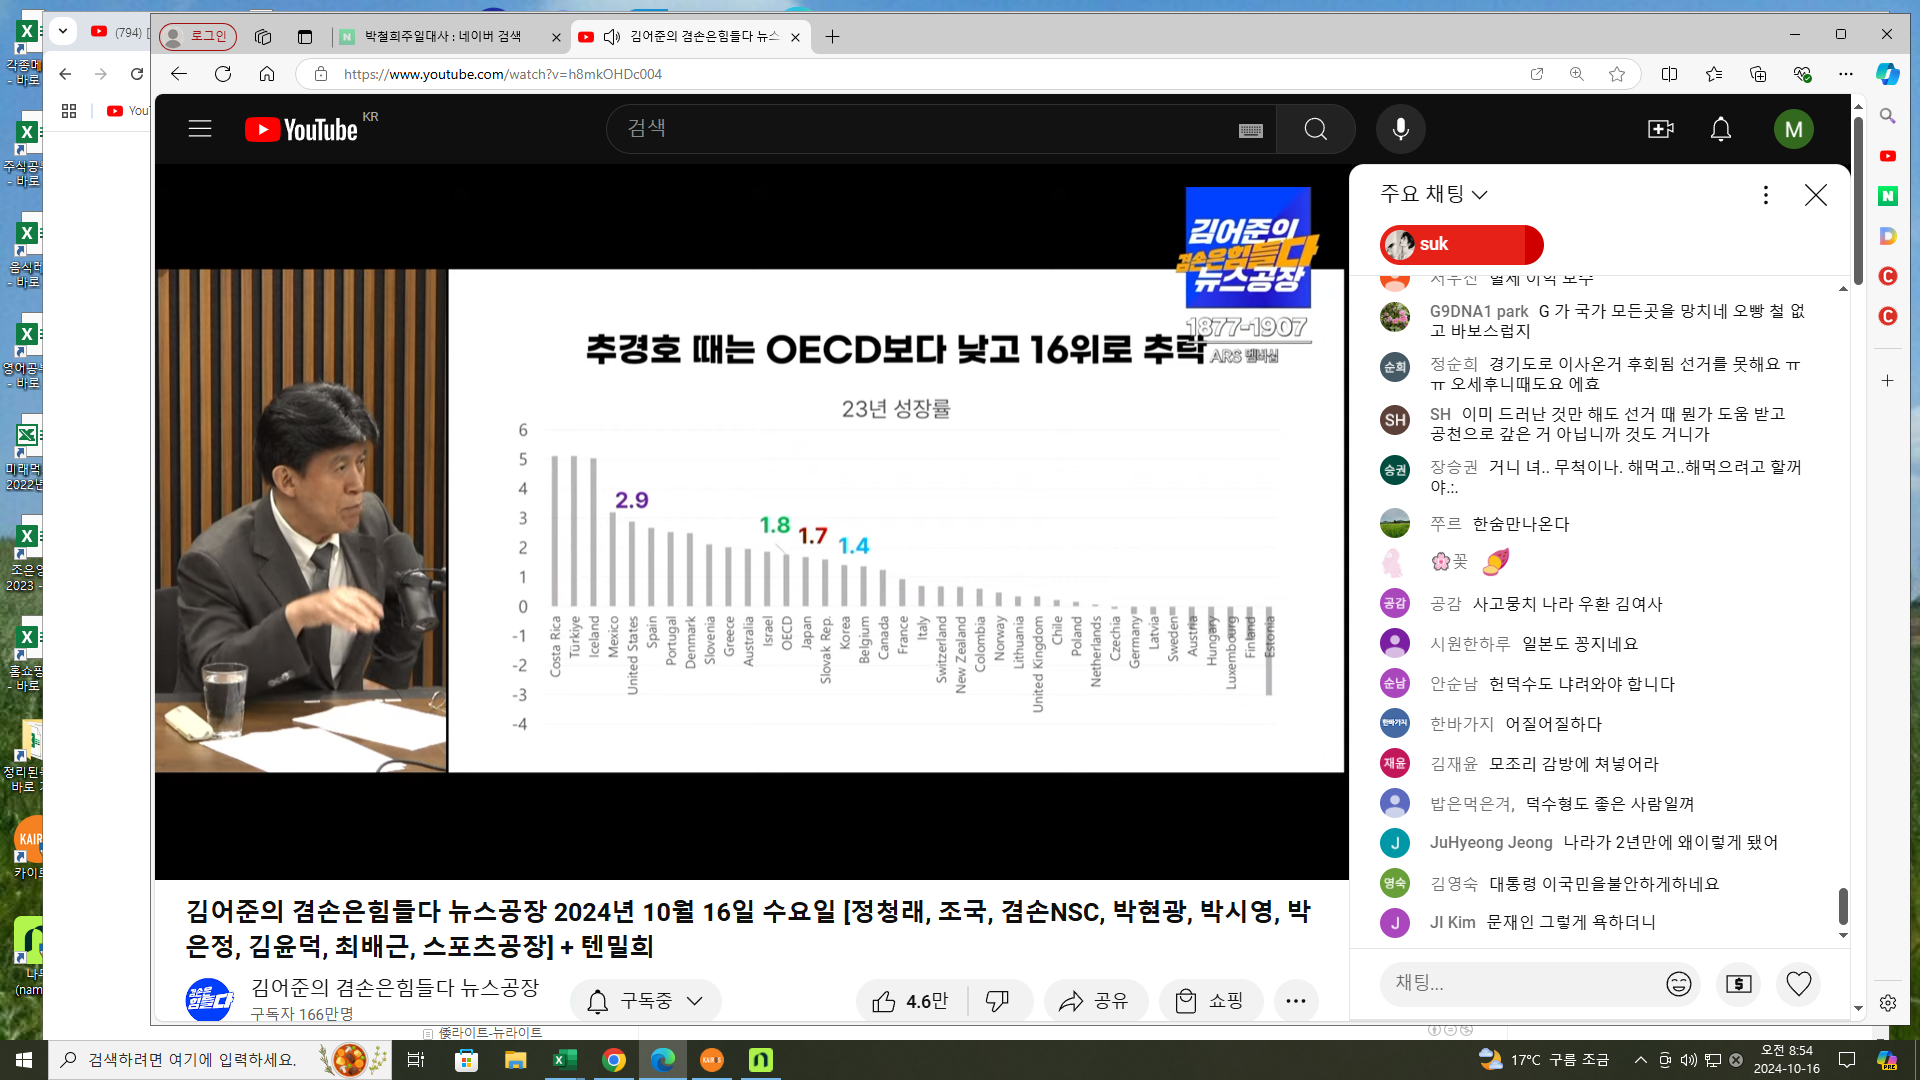Expand the 주요 채팅 chat mode dropdown
Viewport: 1920px width, 1080px height.
(x=1434, y=194)
